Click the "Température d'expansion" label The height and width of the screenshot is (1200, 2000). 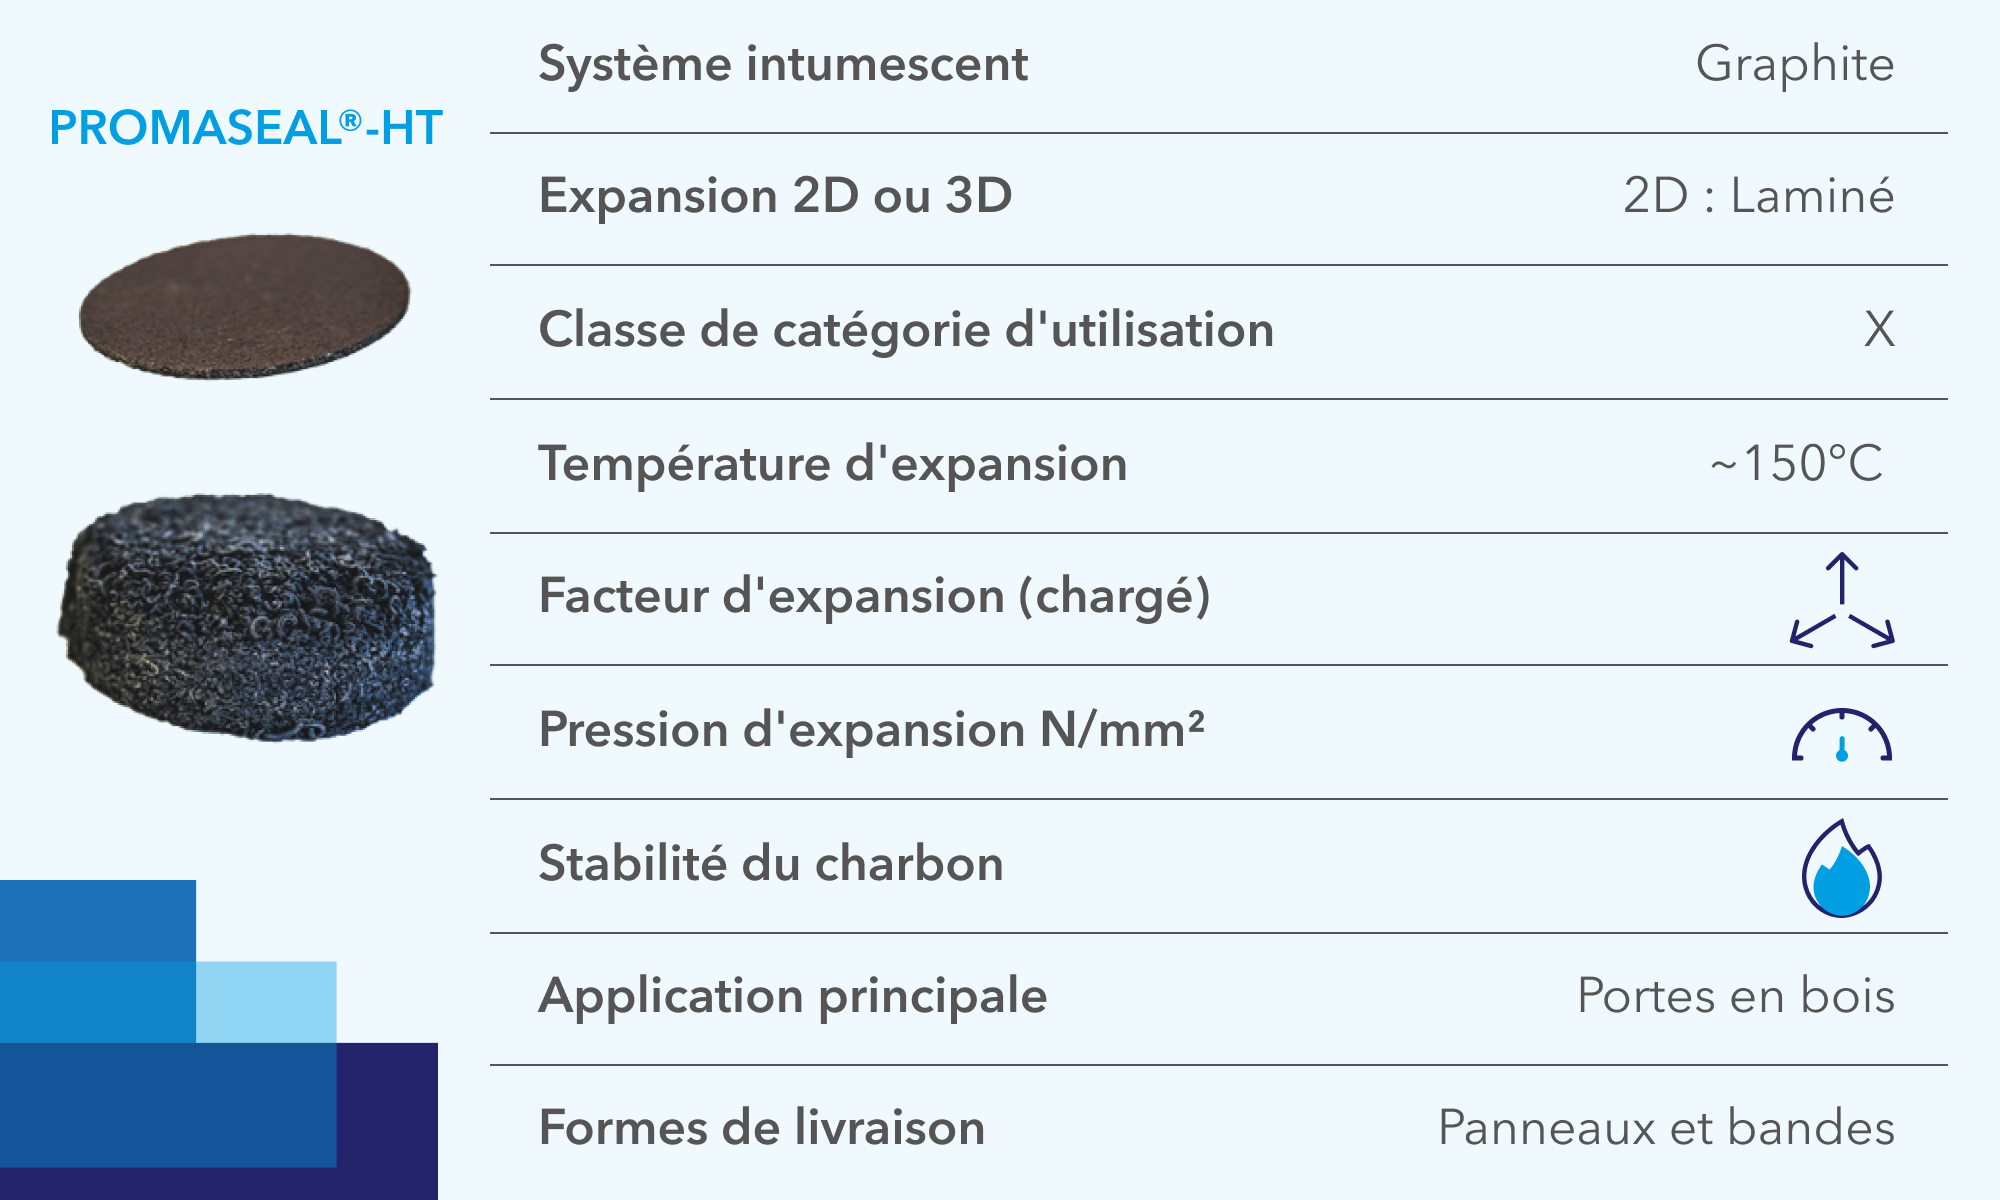(833, 464)
